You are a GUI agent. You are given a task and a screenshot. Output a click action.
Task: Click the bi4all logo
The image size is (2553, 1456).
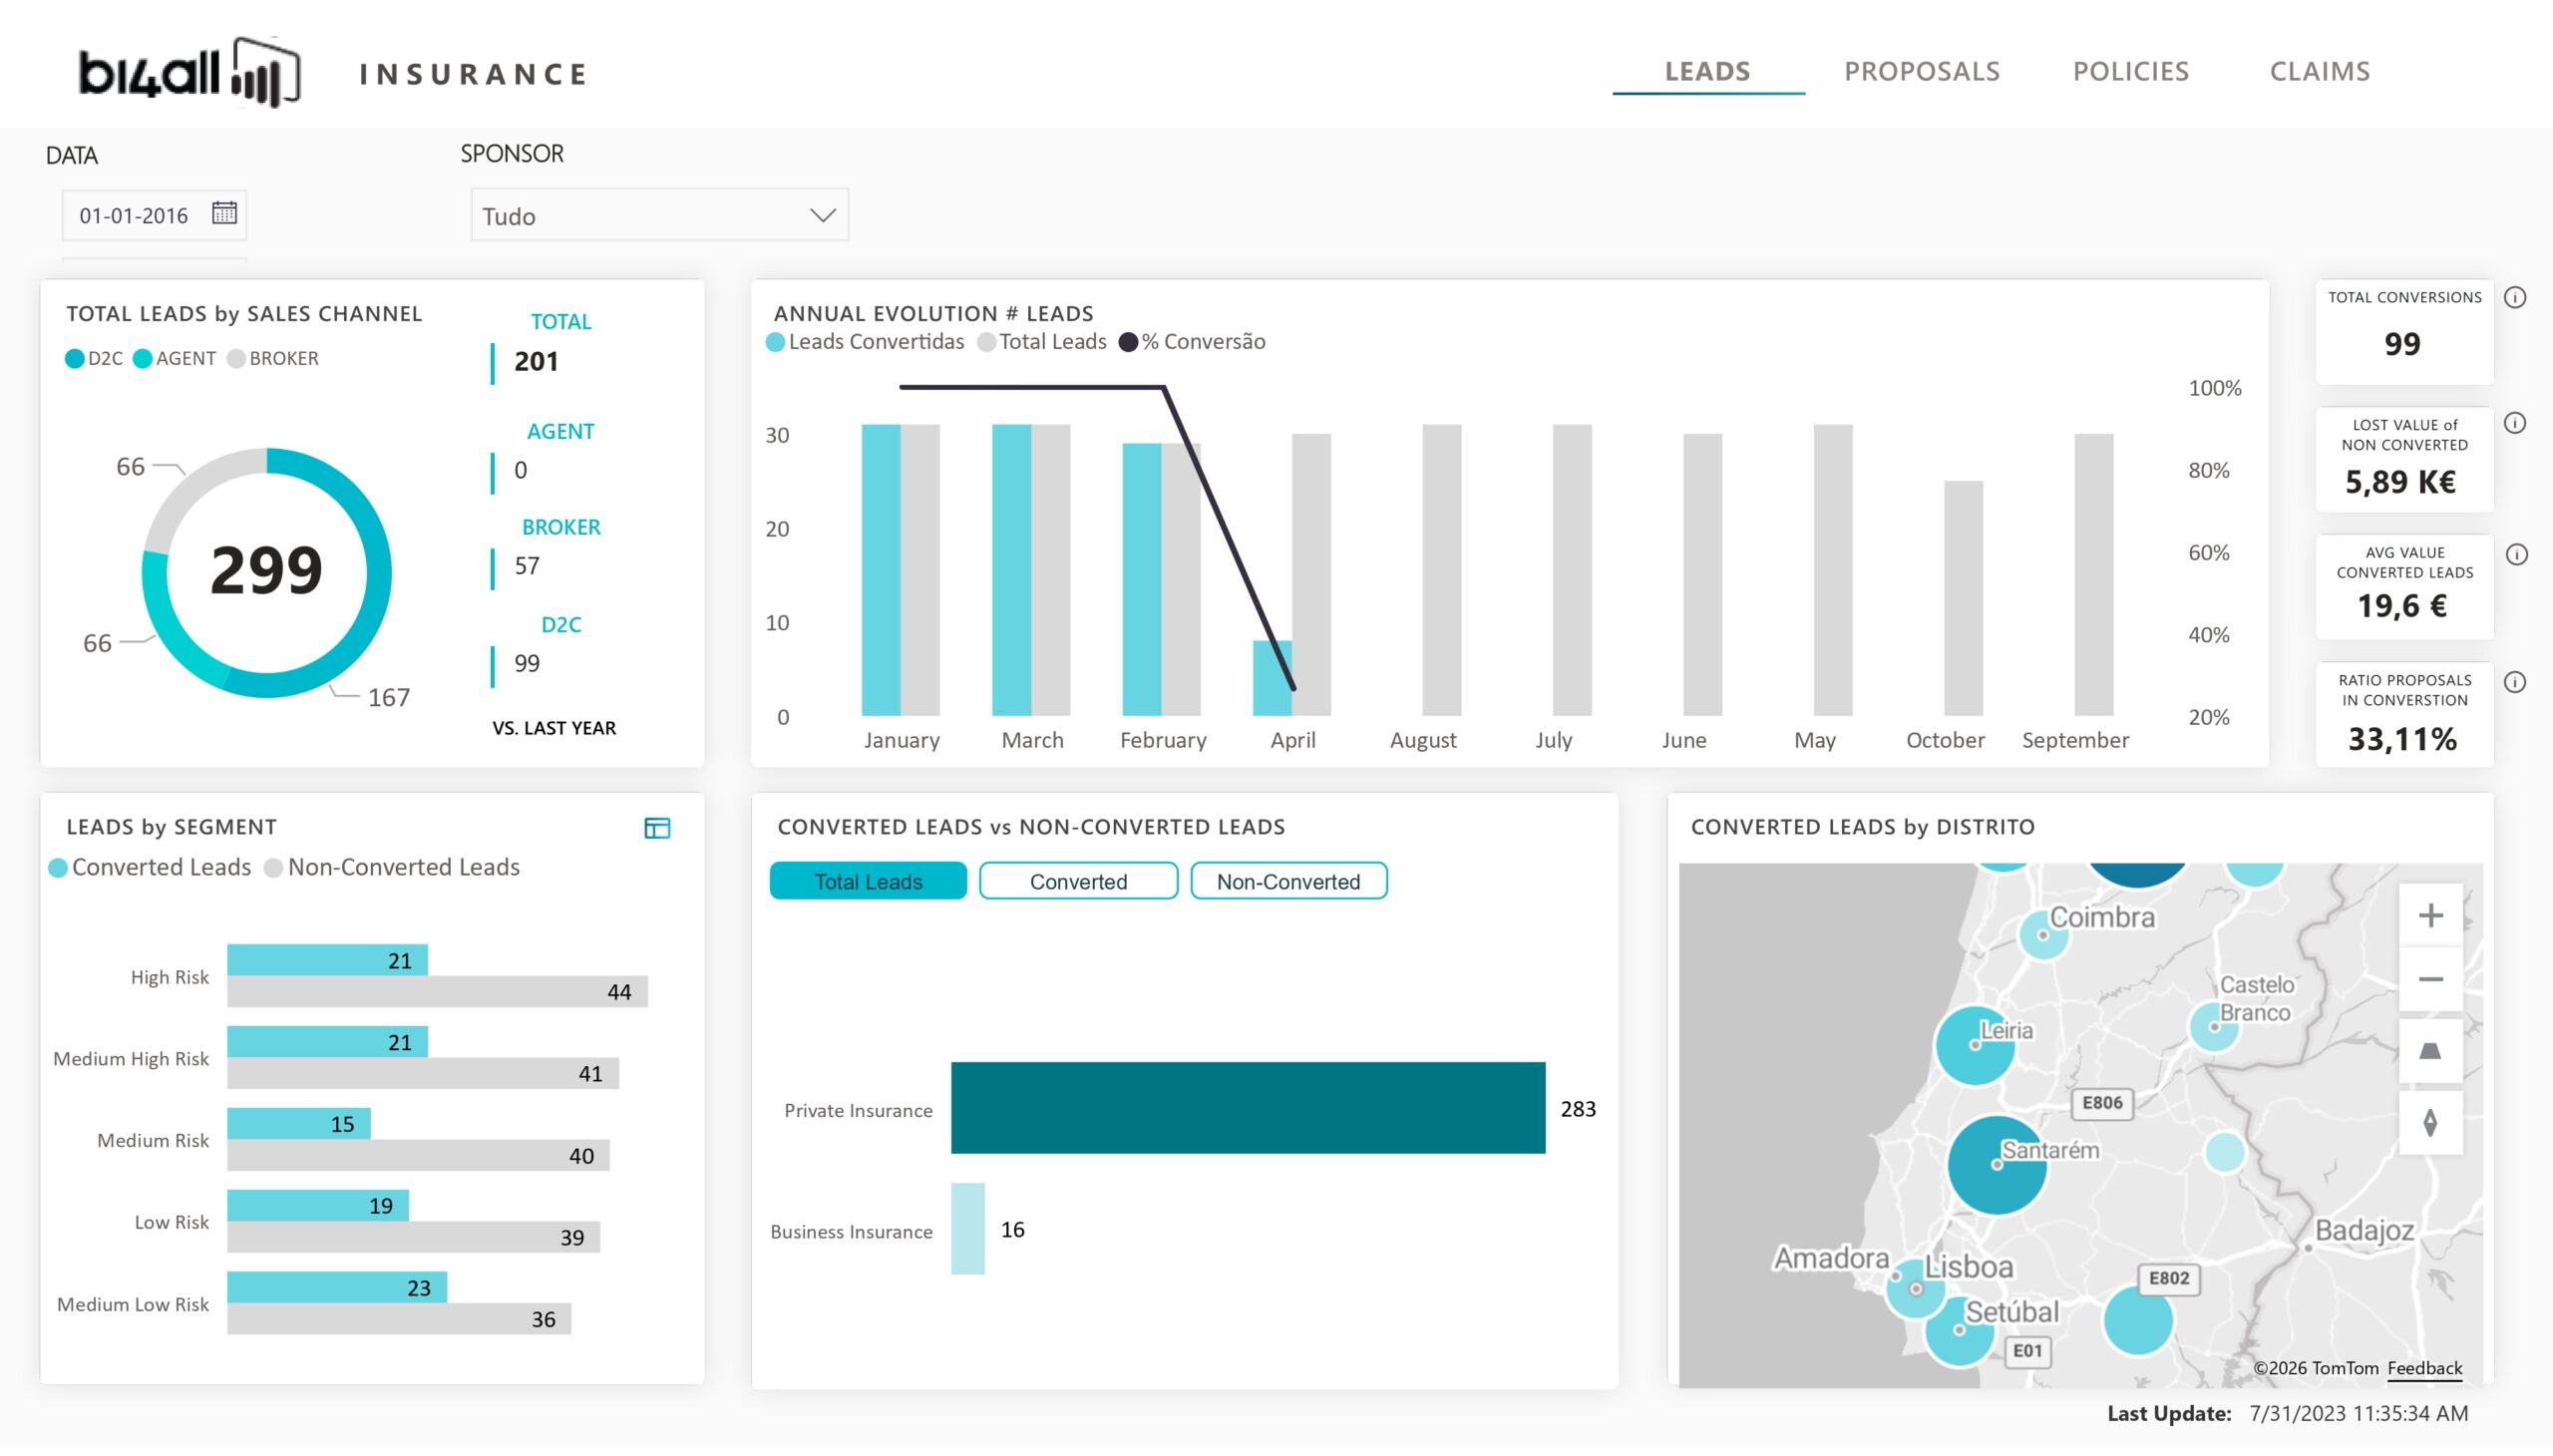189,72
